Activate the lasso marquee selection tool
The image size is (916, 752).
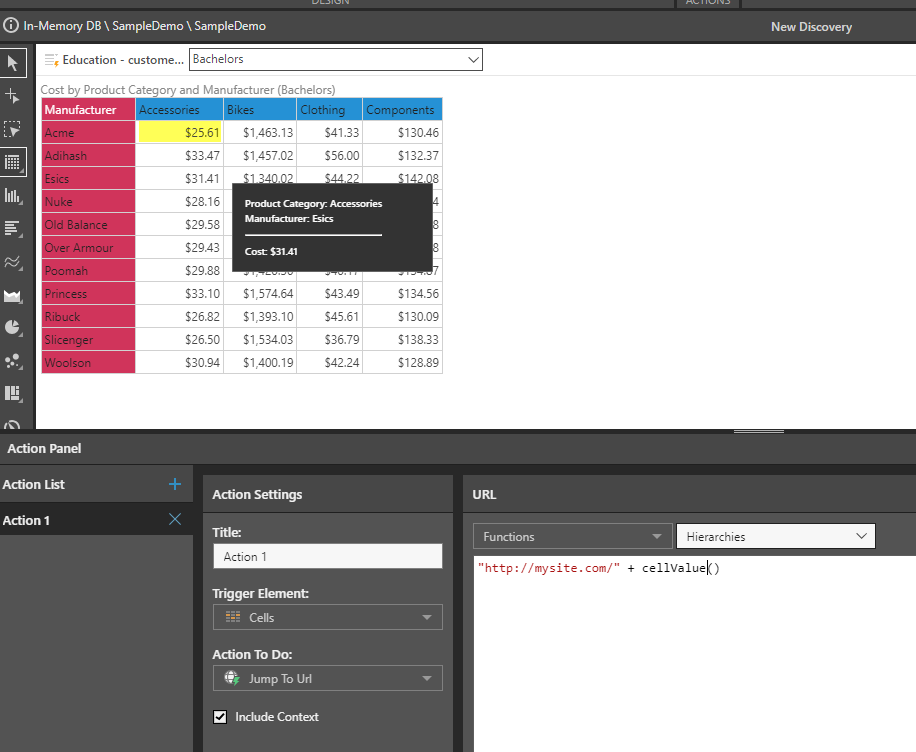pos(12,129)
